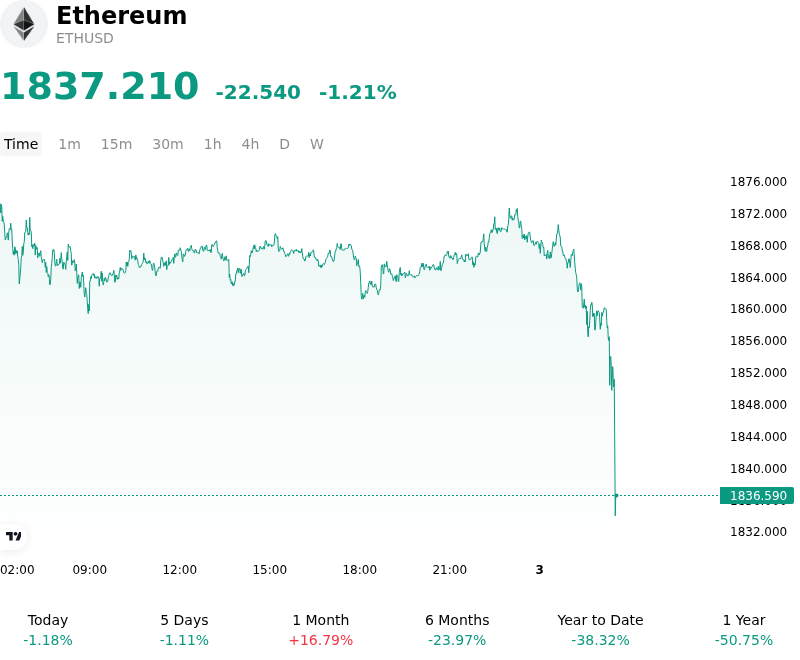Select the 1m time interval
800x660 pixels.
coord(69,144)
